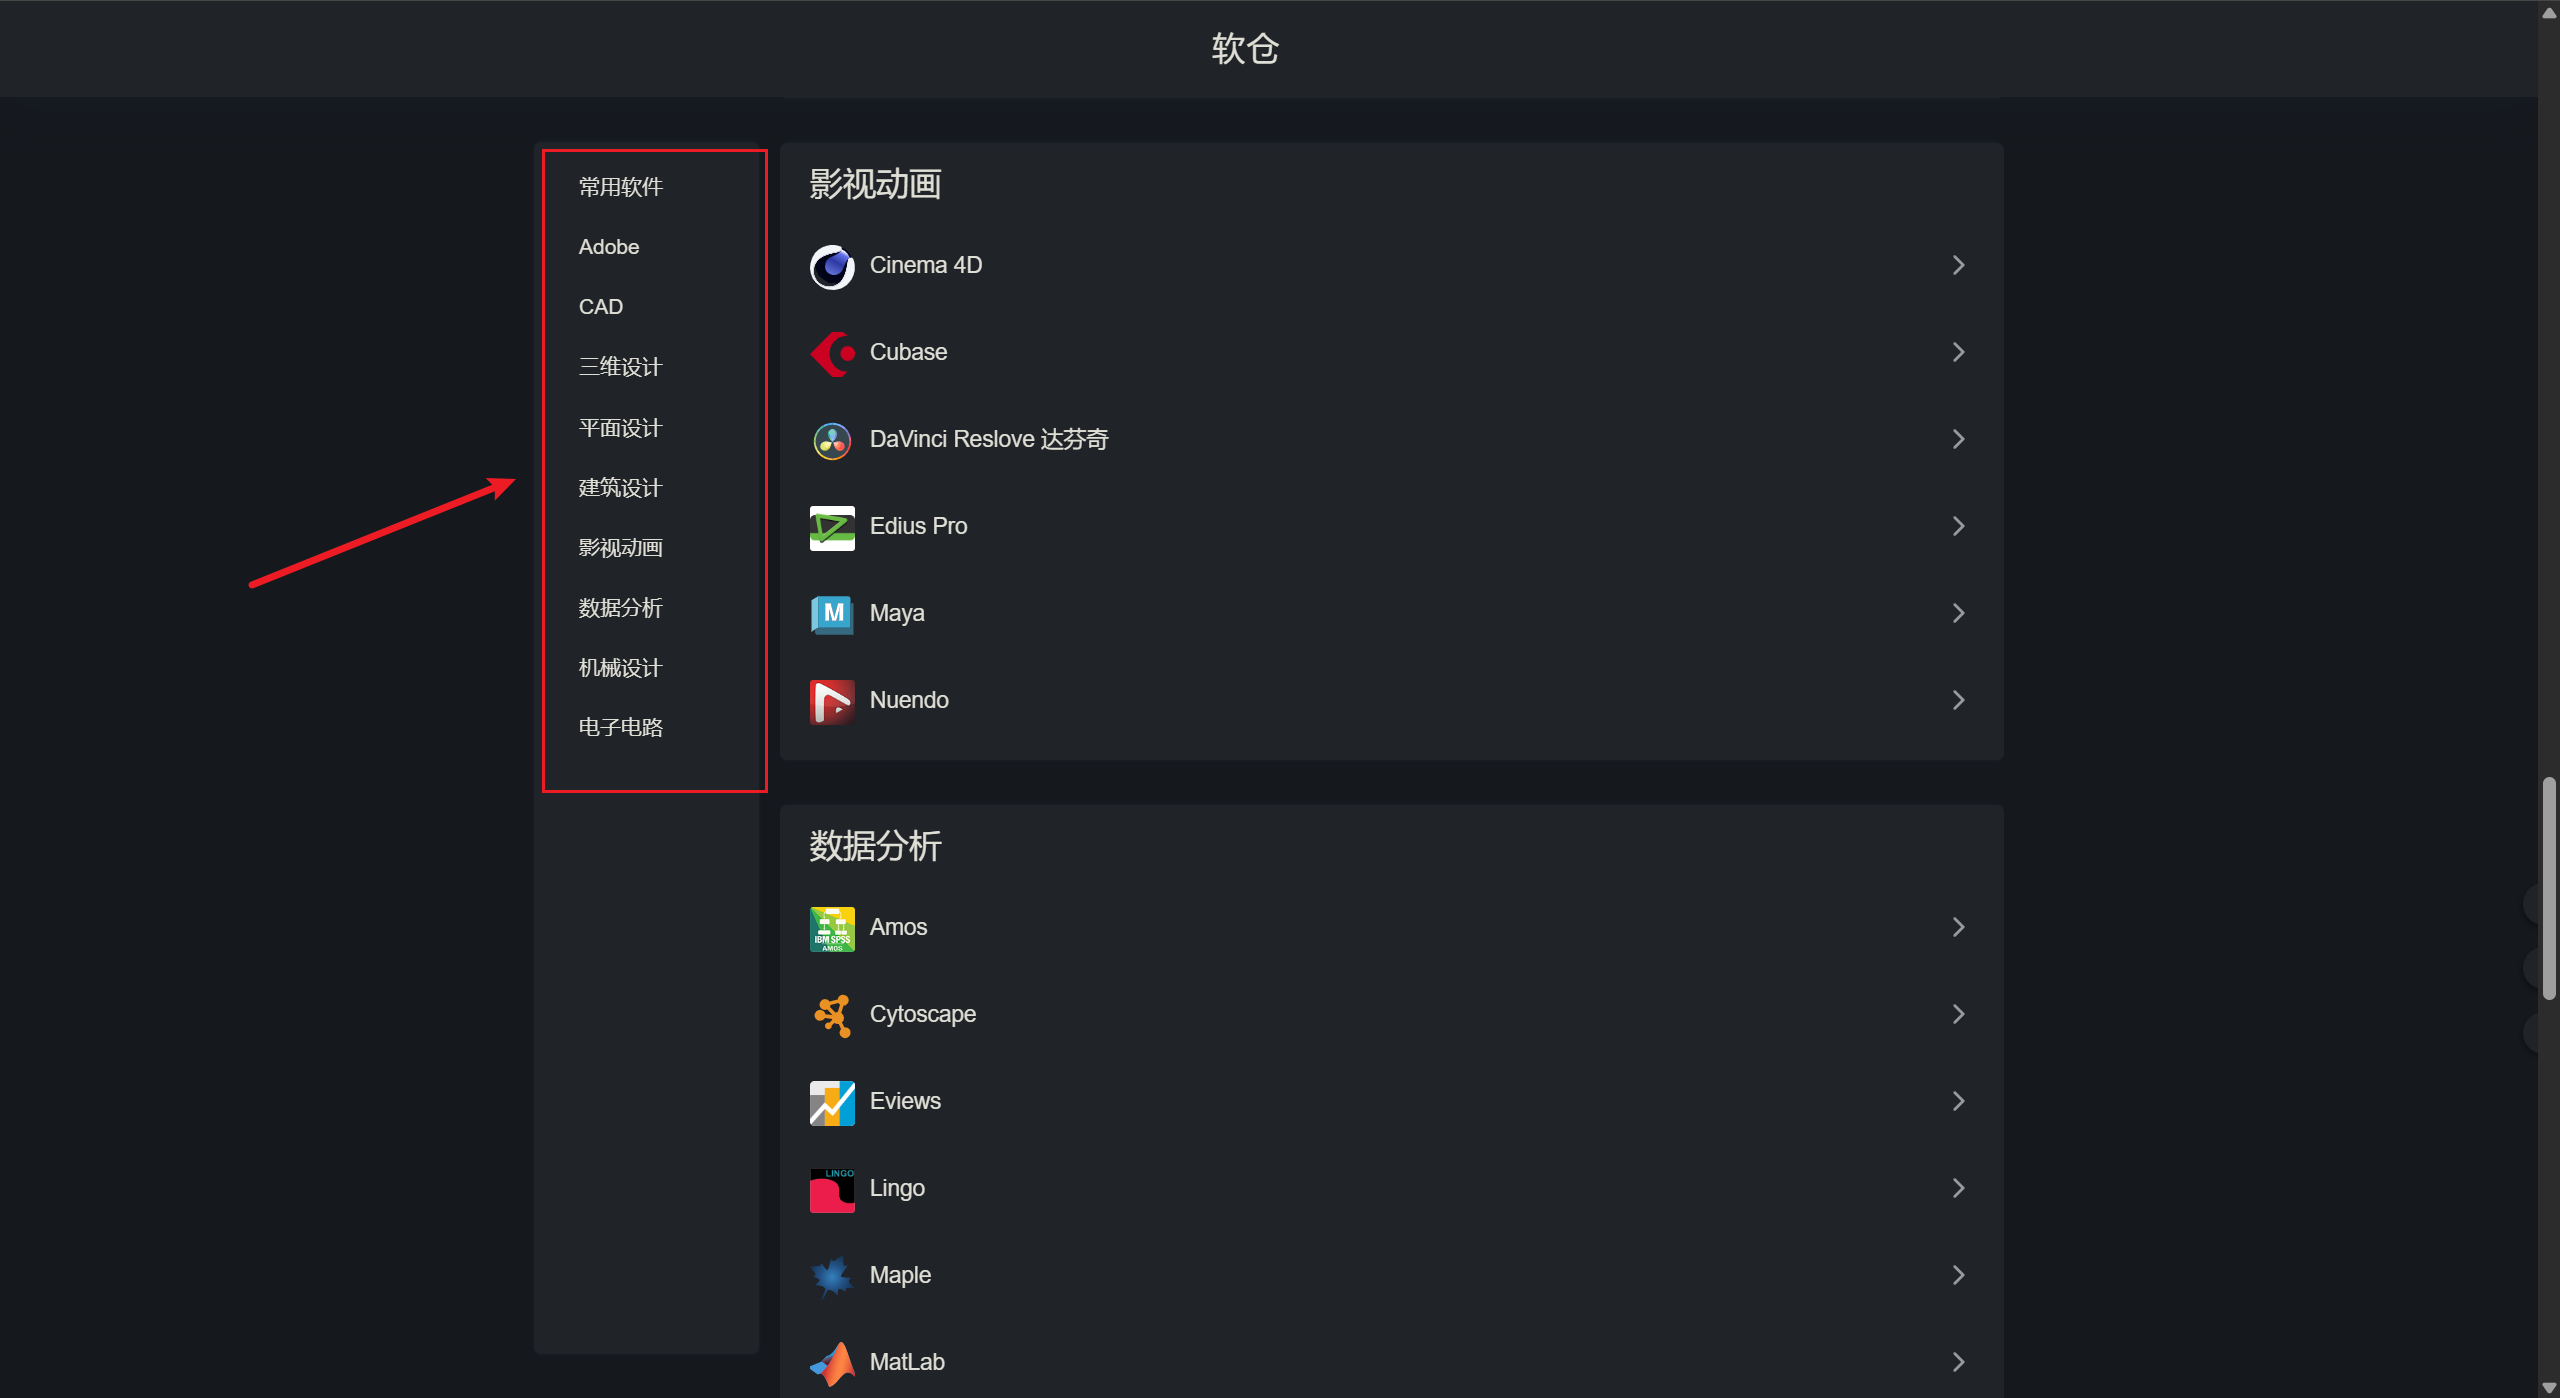Expand the Lingo row chevron
The image size is (2560, 1398).
tap(1958, 1188)
